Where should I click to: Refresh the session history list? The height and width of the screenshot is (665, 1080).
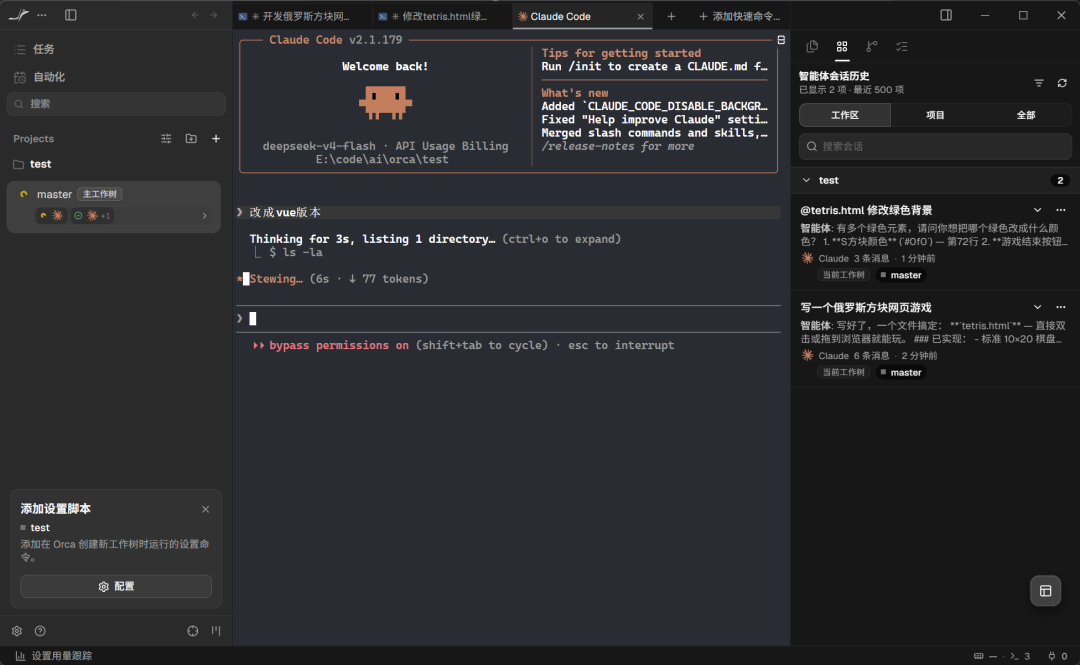(x=1062, y=83)
